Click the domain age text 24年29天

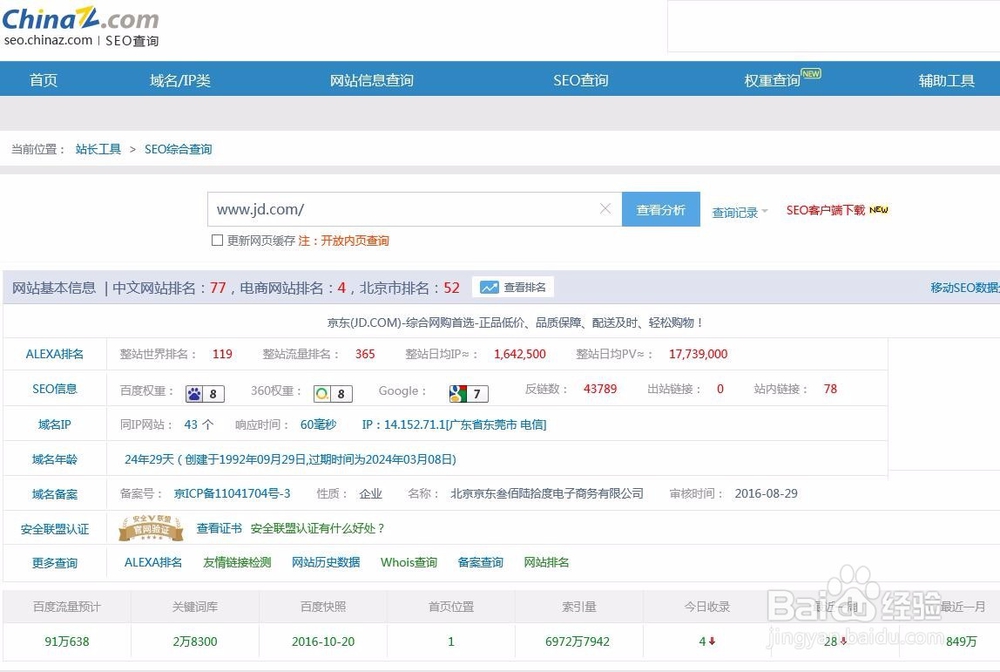pos(149,460)
